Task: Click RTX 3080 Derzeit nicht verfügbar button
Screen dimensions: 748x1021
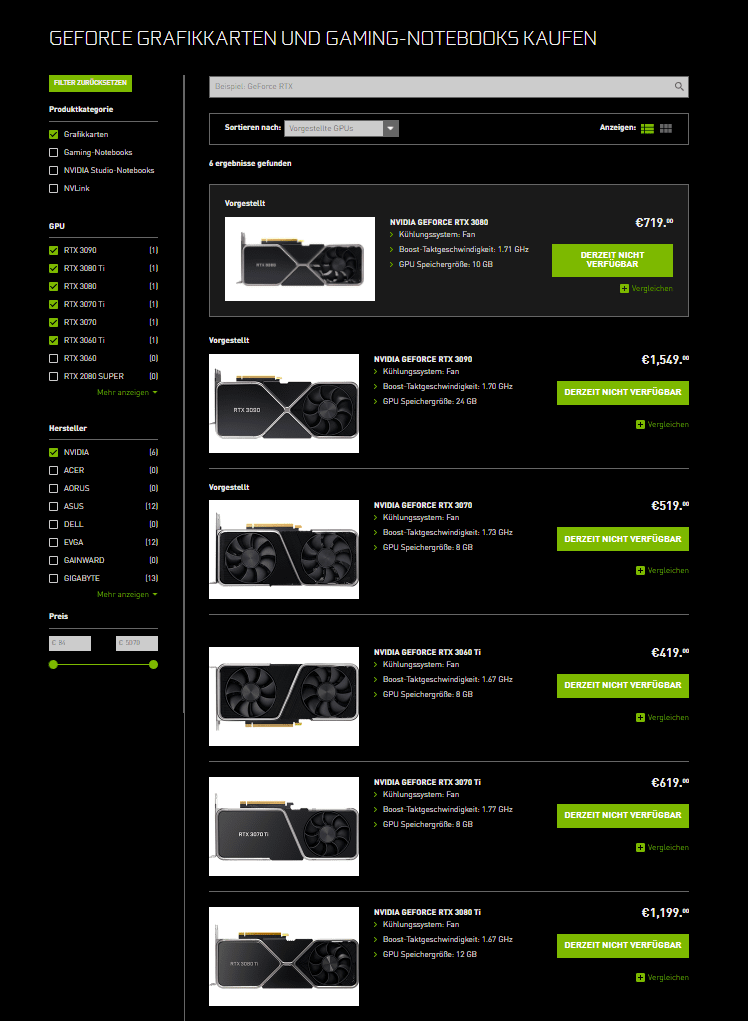Action: pos(612,260)
